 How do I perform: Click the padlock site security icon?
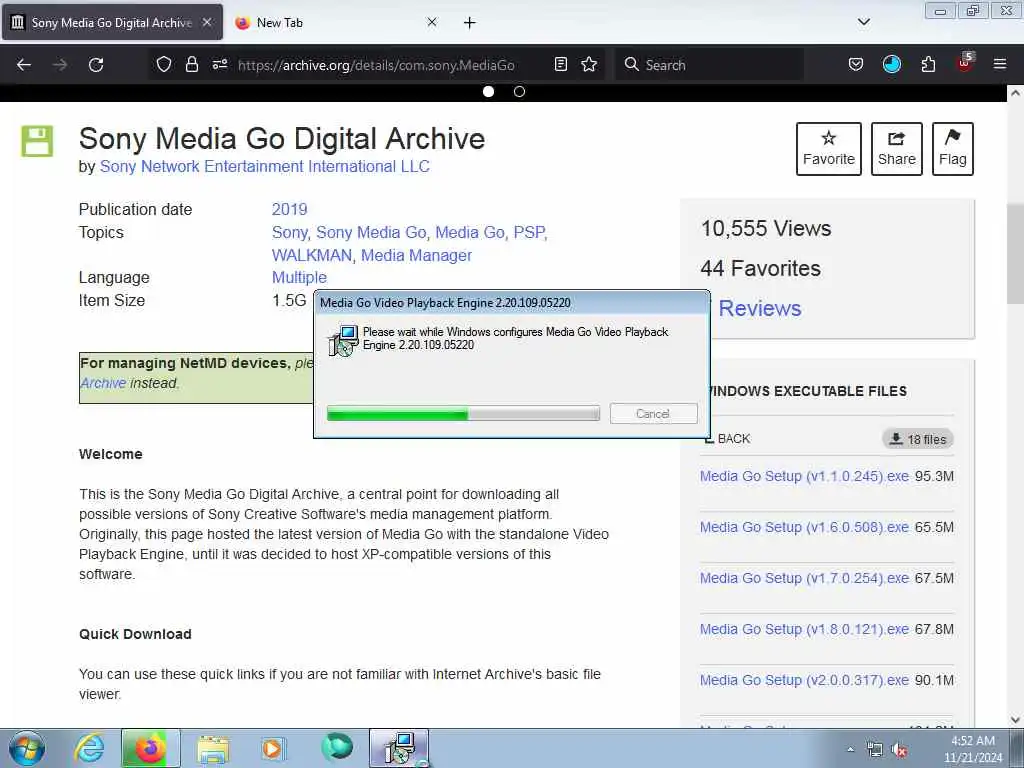[191, 64]
